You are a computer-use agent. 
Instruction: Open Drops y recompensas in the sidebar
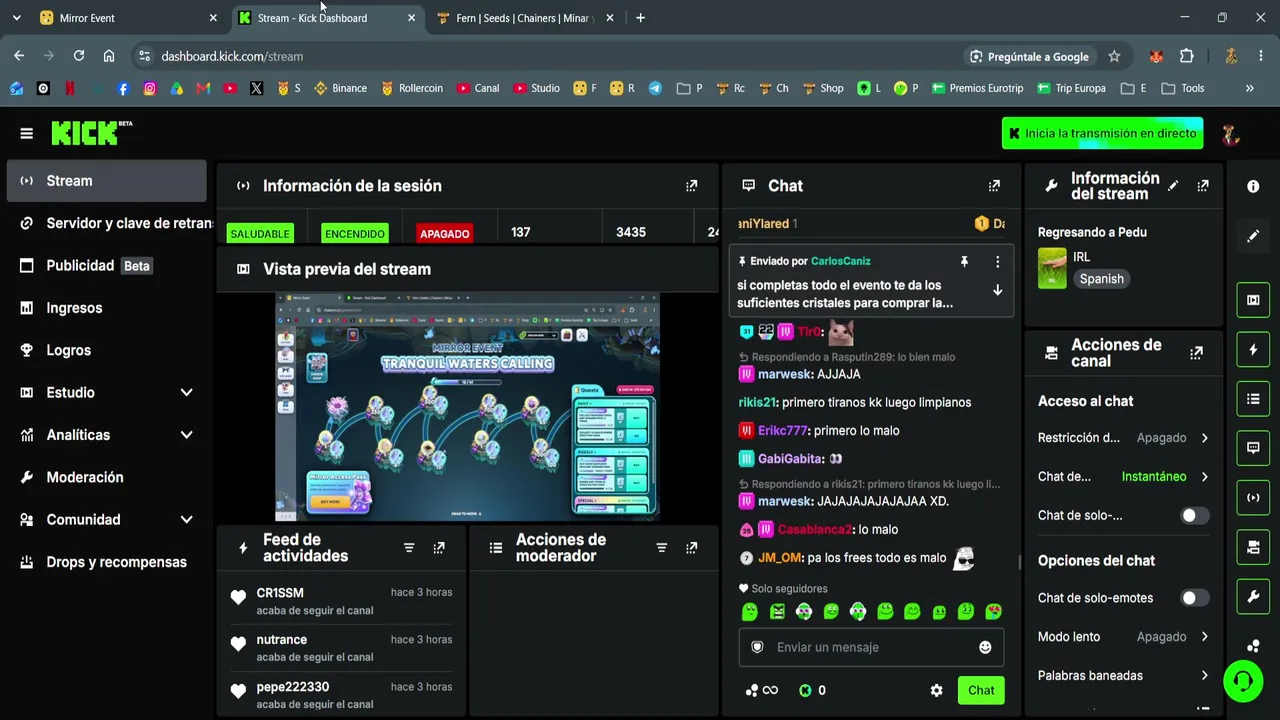tap(107, 562)
